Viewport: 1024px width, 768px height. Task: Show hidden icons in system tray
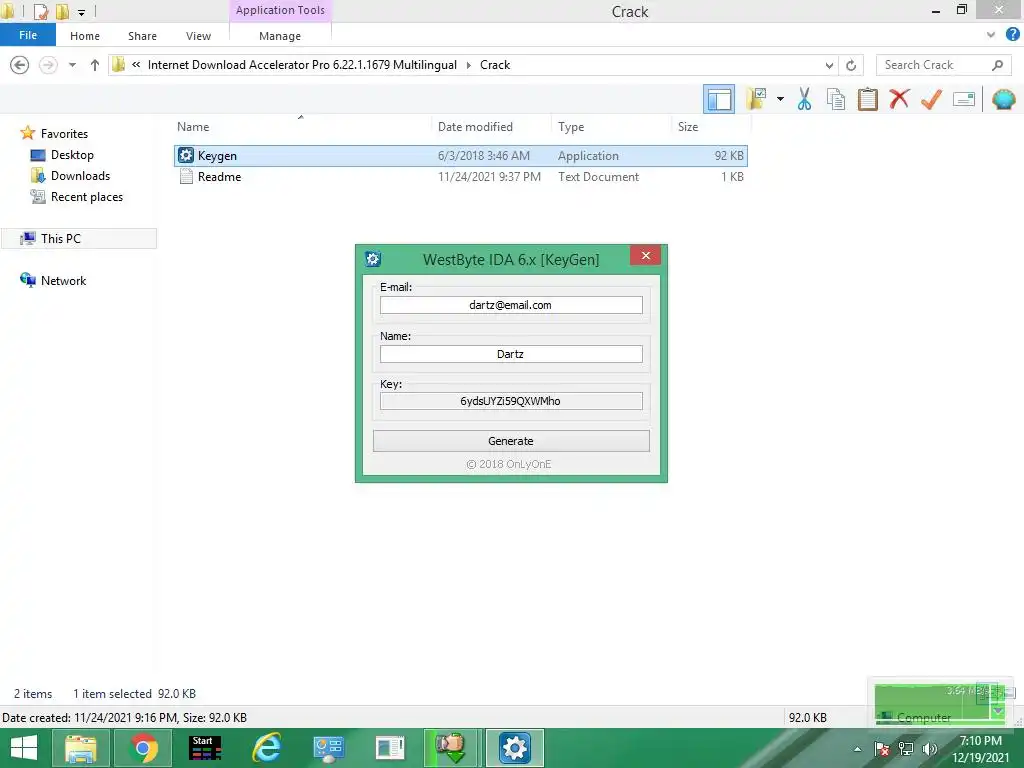857,749
